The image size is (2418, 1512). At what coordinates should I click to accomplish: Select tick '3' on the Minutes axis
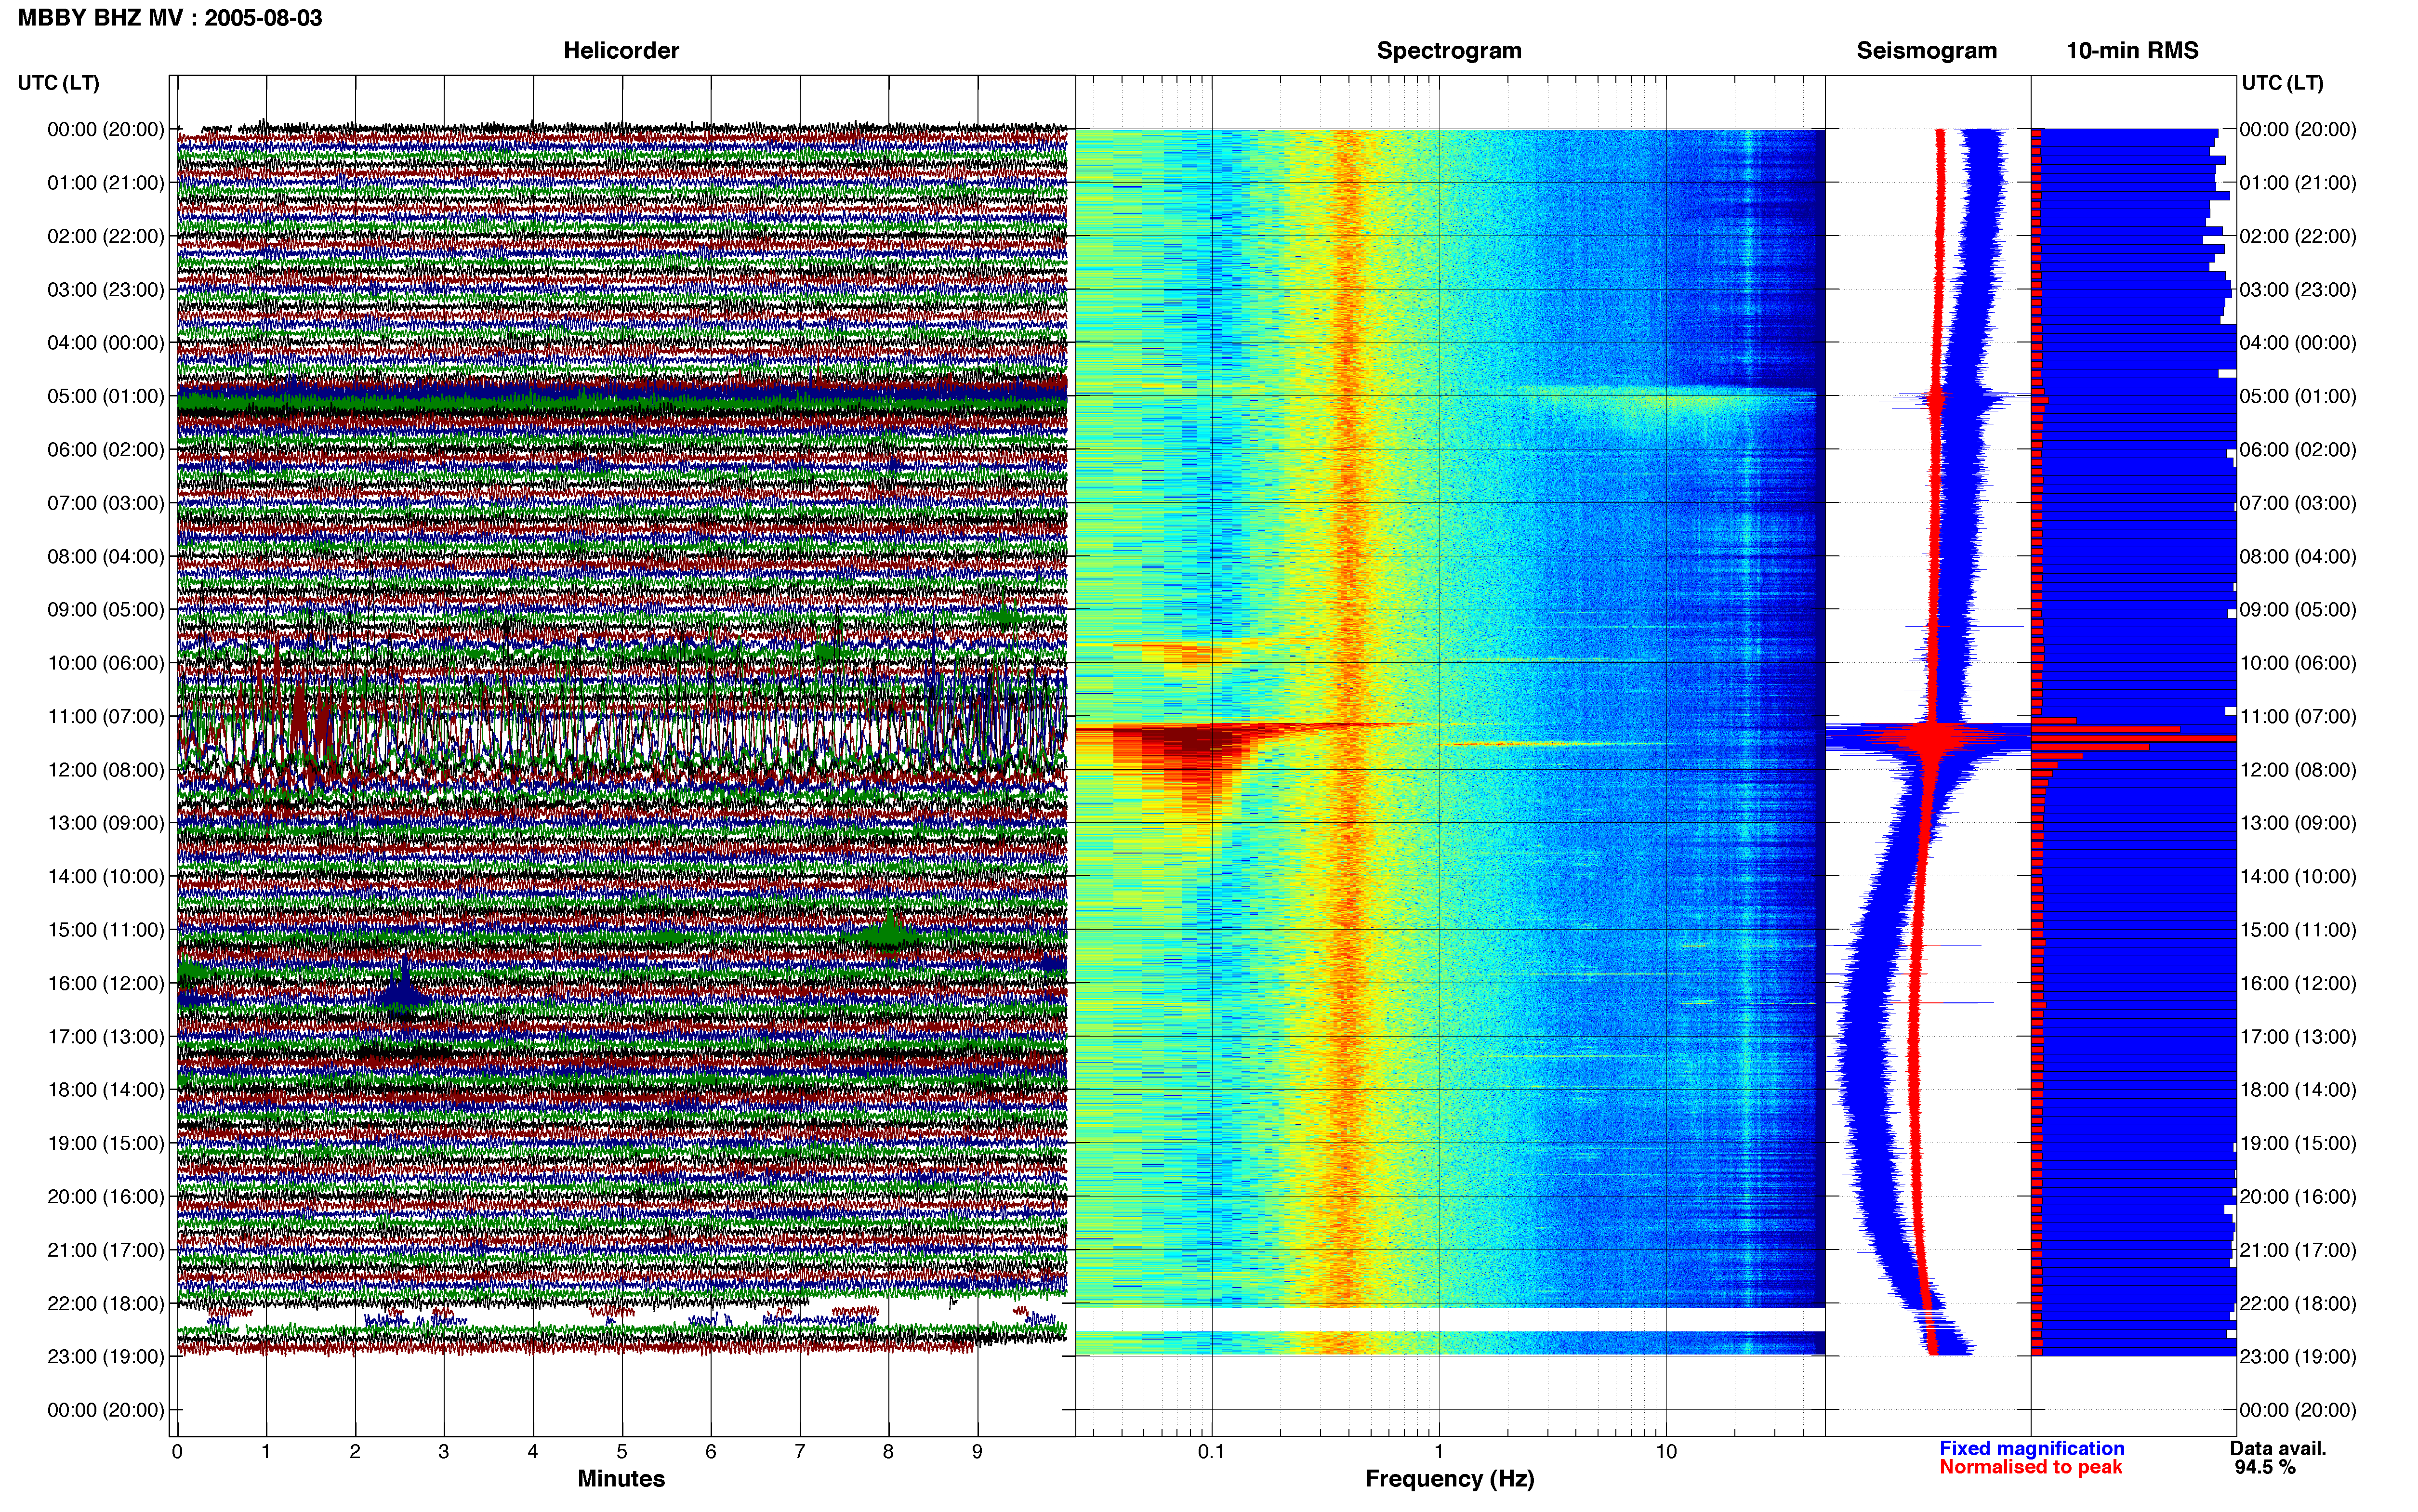(444, 1452)
